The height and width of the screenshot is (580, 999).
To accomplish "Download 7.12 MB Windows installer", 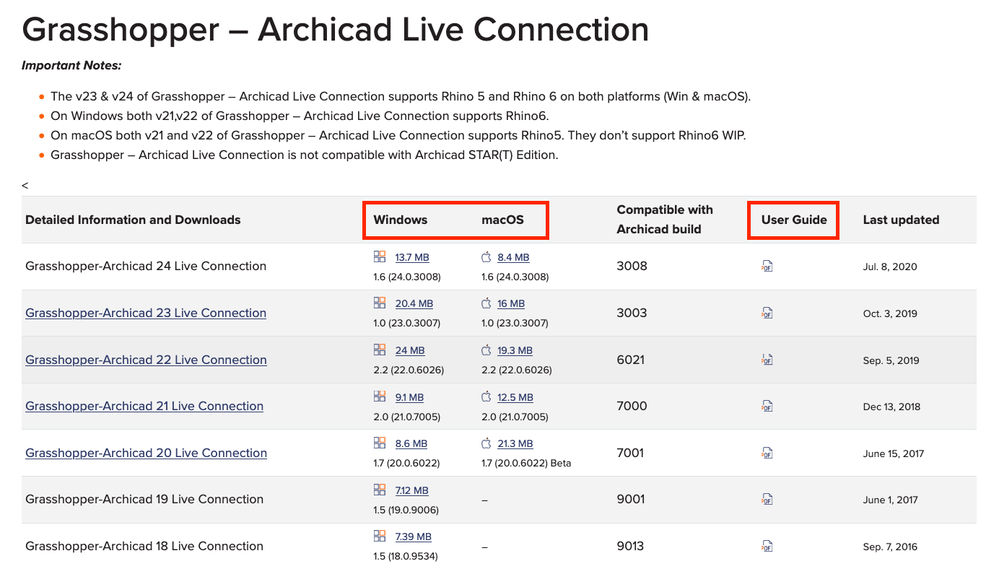I will click(412, 490).
